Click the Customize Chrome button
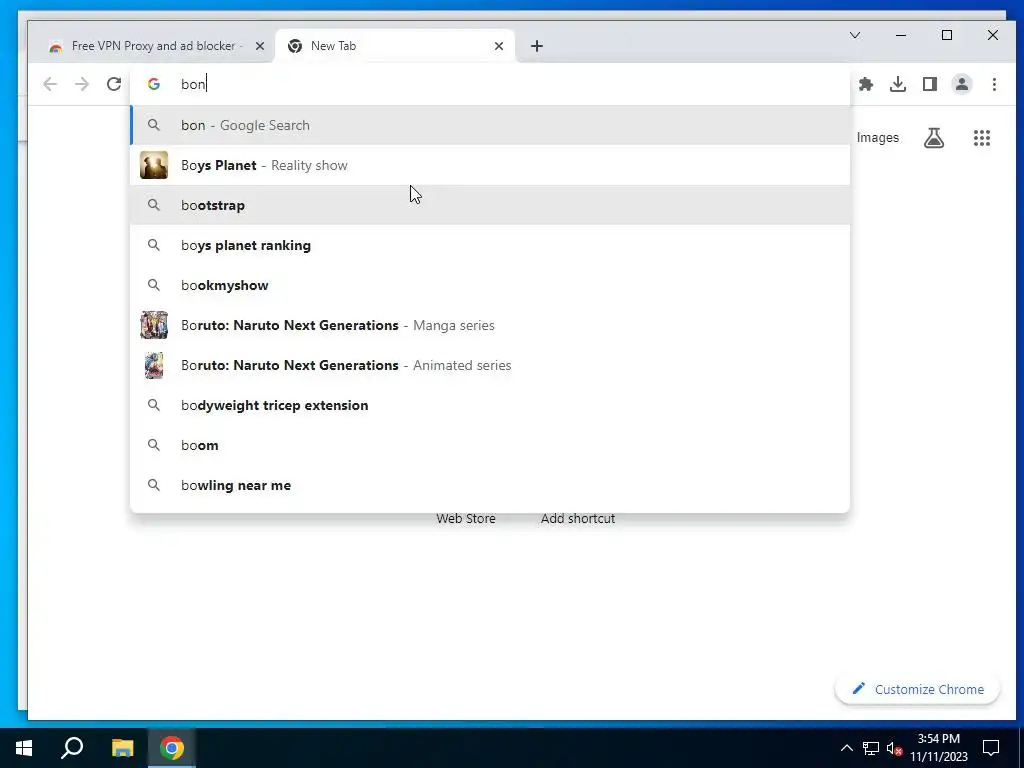This screenshot has height=768, width=1024. 917,689
